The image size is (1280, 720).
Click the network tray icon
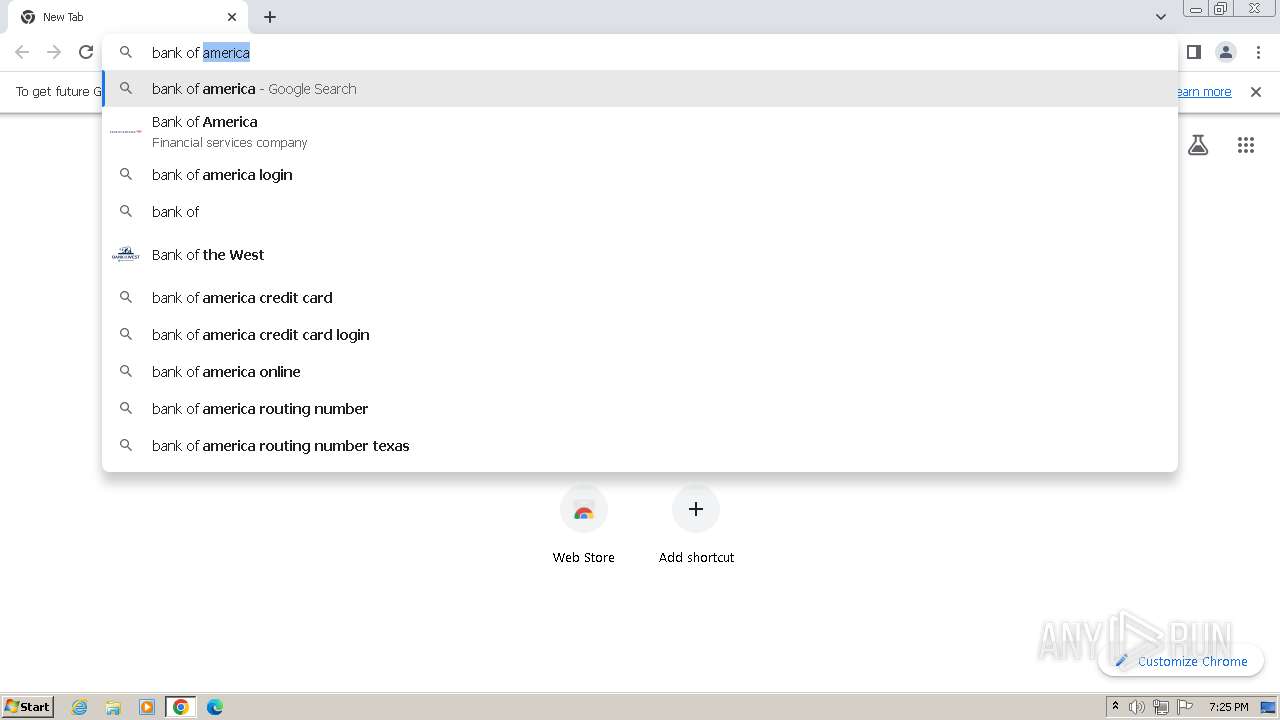(1161, 707)
